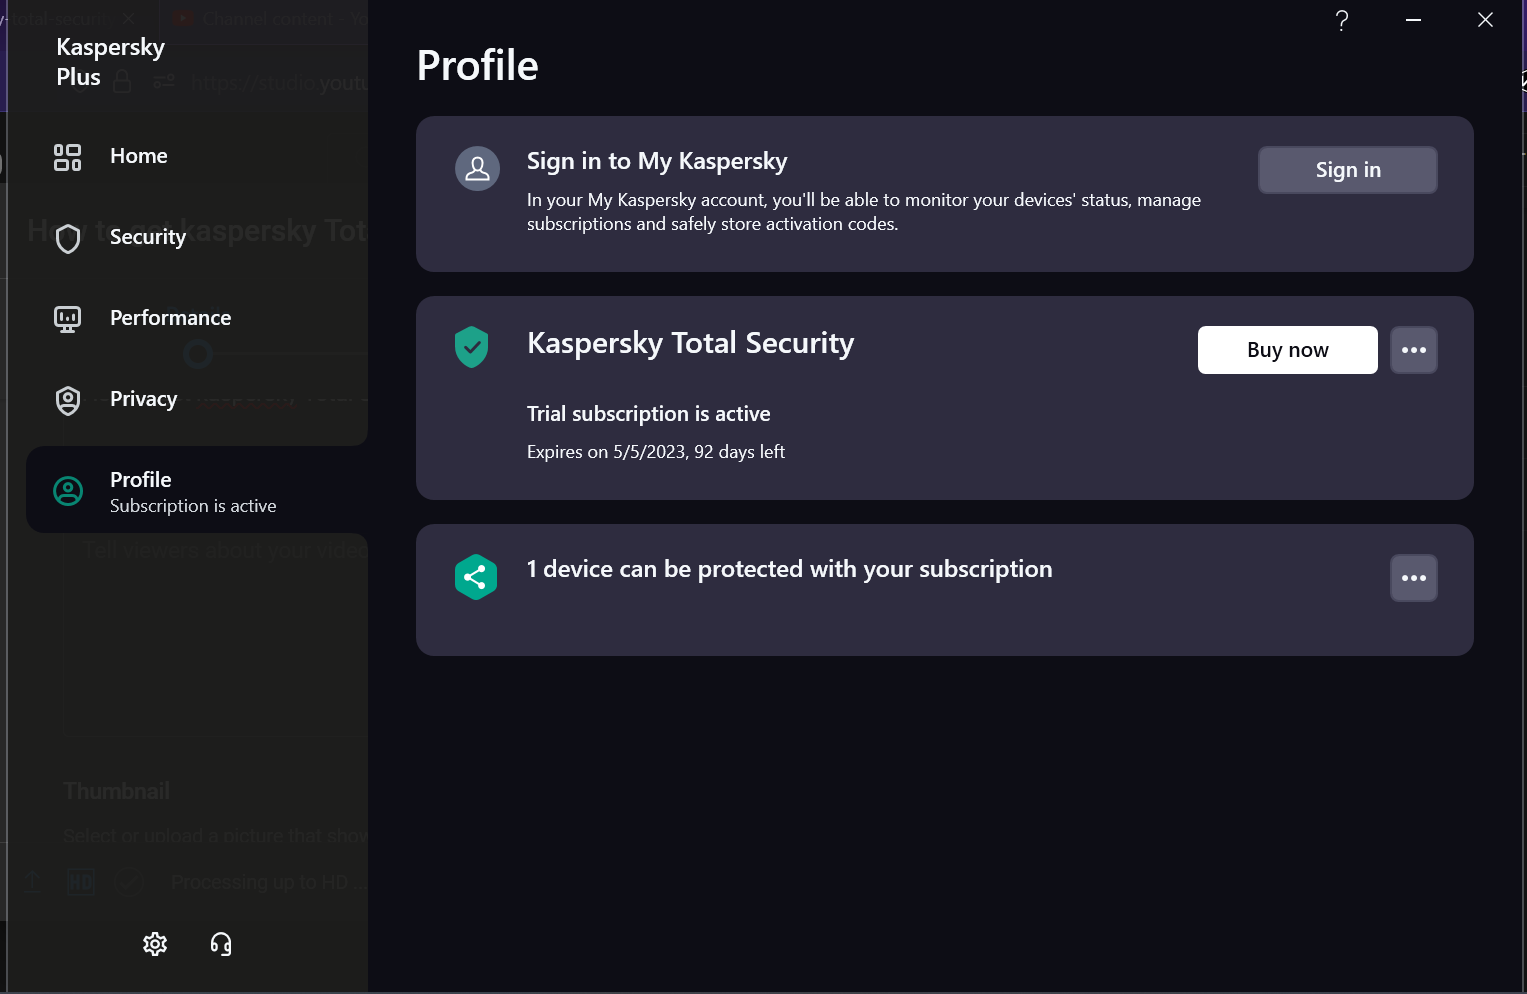Click the 'Kaspersky Plus' product name

[x=110, y=62]
